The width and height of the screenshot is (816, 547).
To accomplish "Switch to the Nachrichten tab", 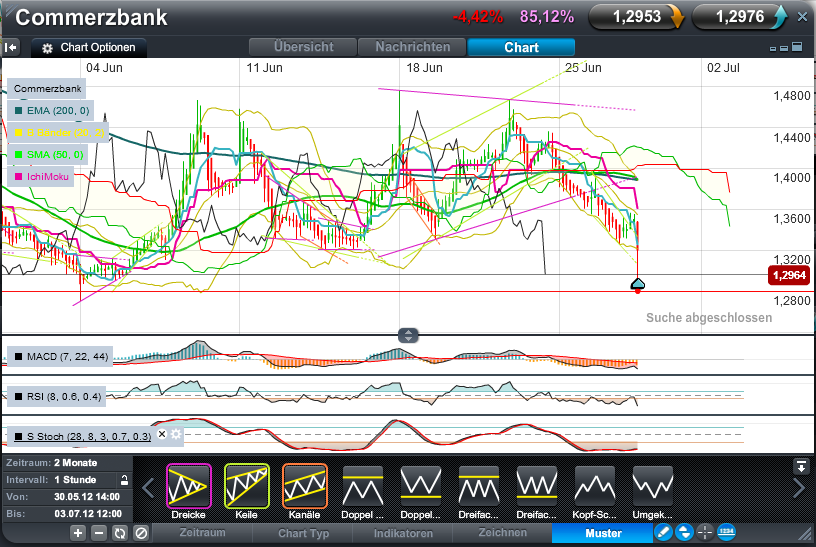I will pyautogui.click(x=413, y=47).
